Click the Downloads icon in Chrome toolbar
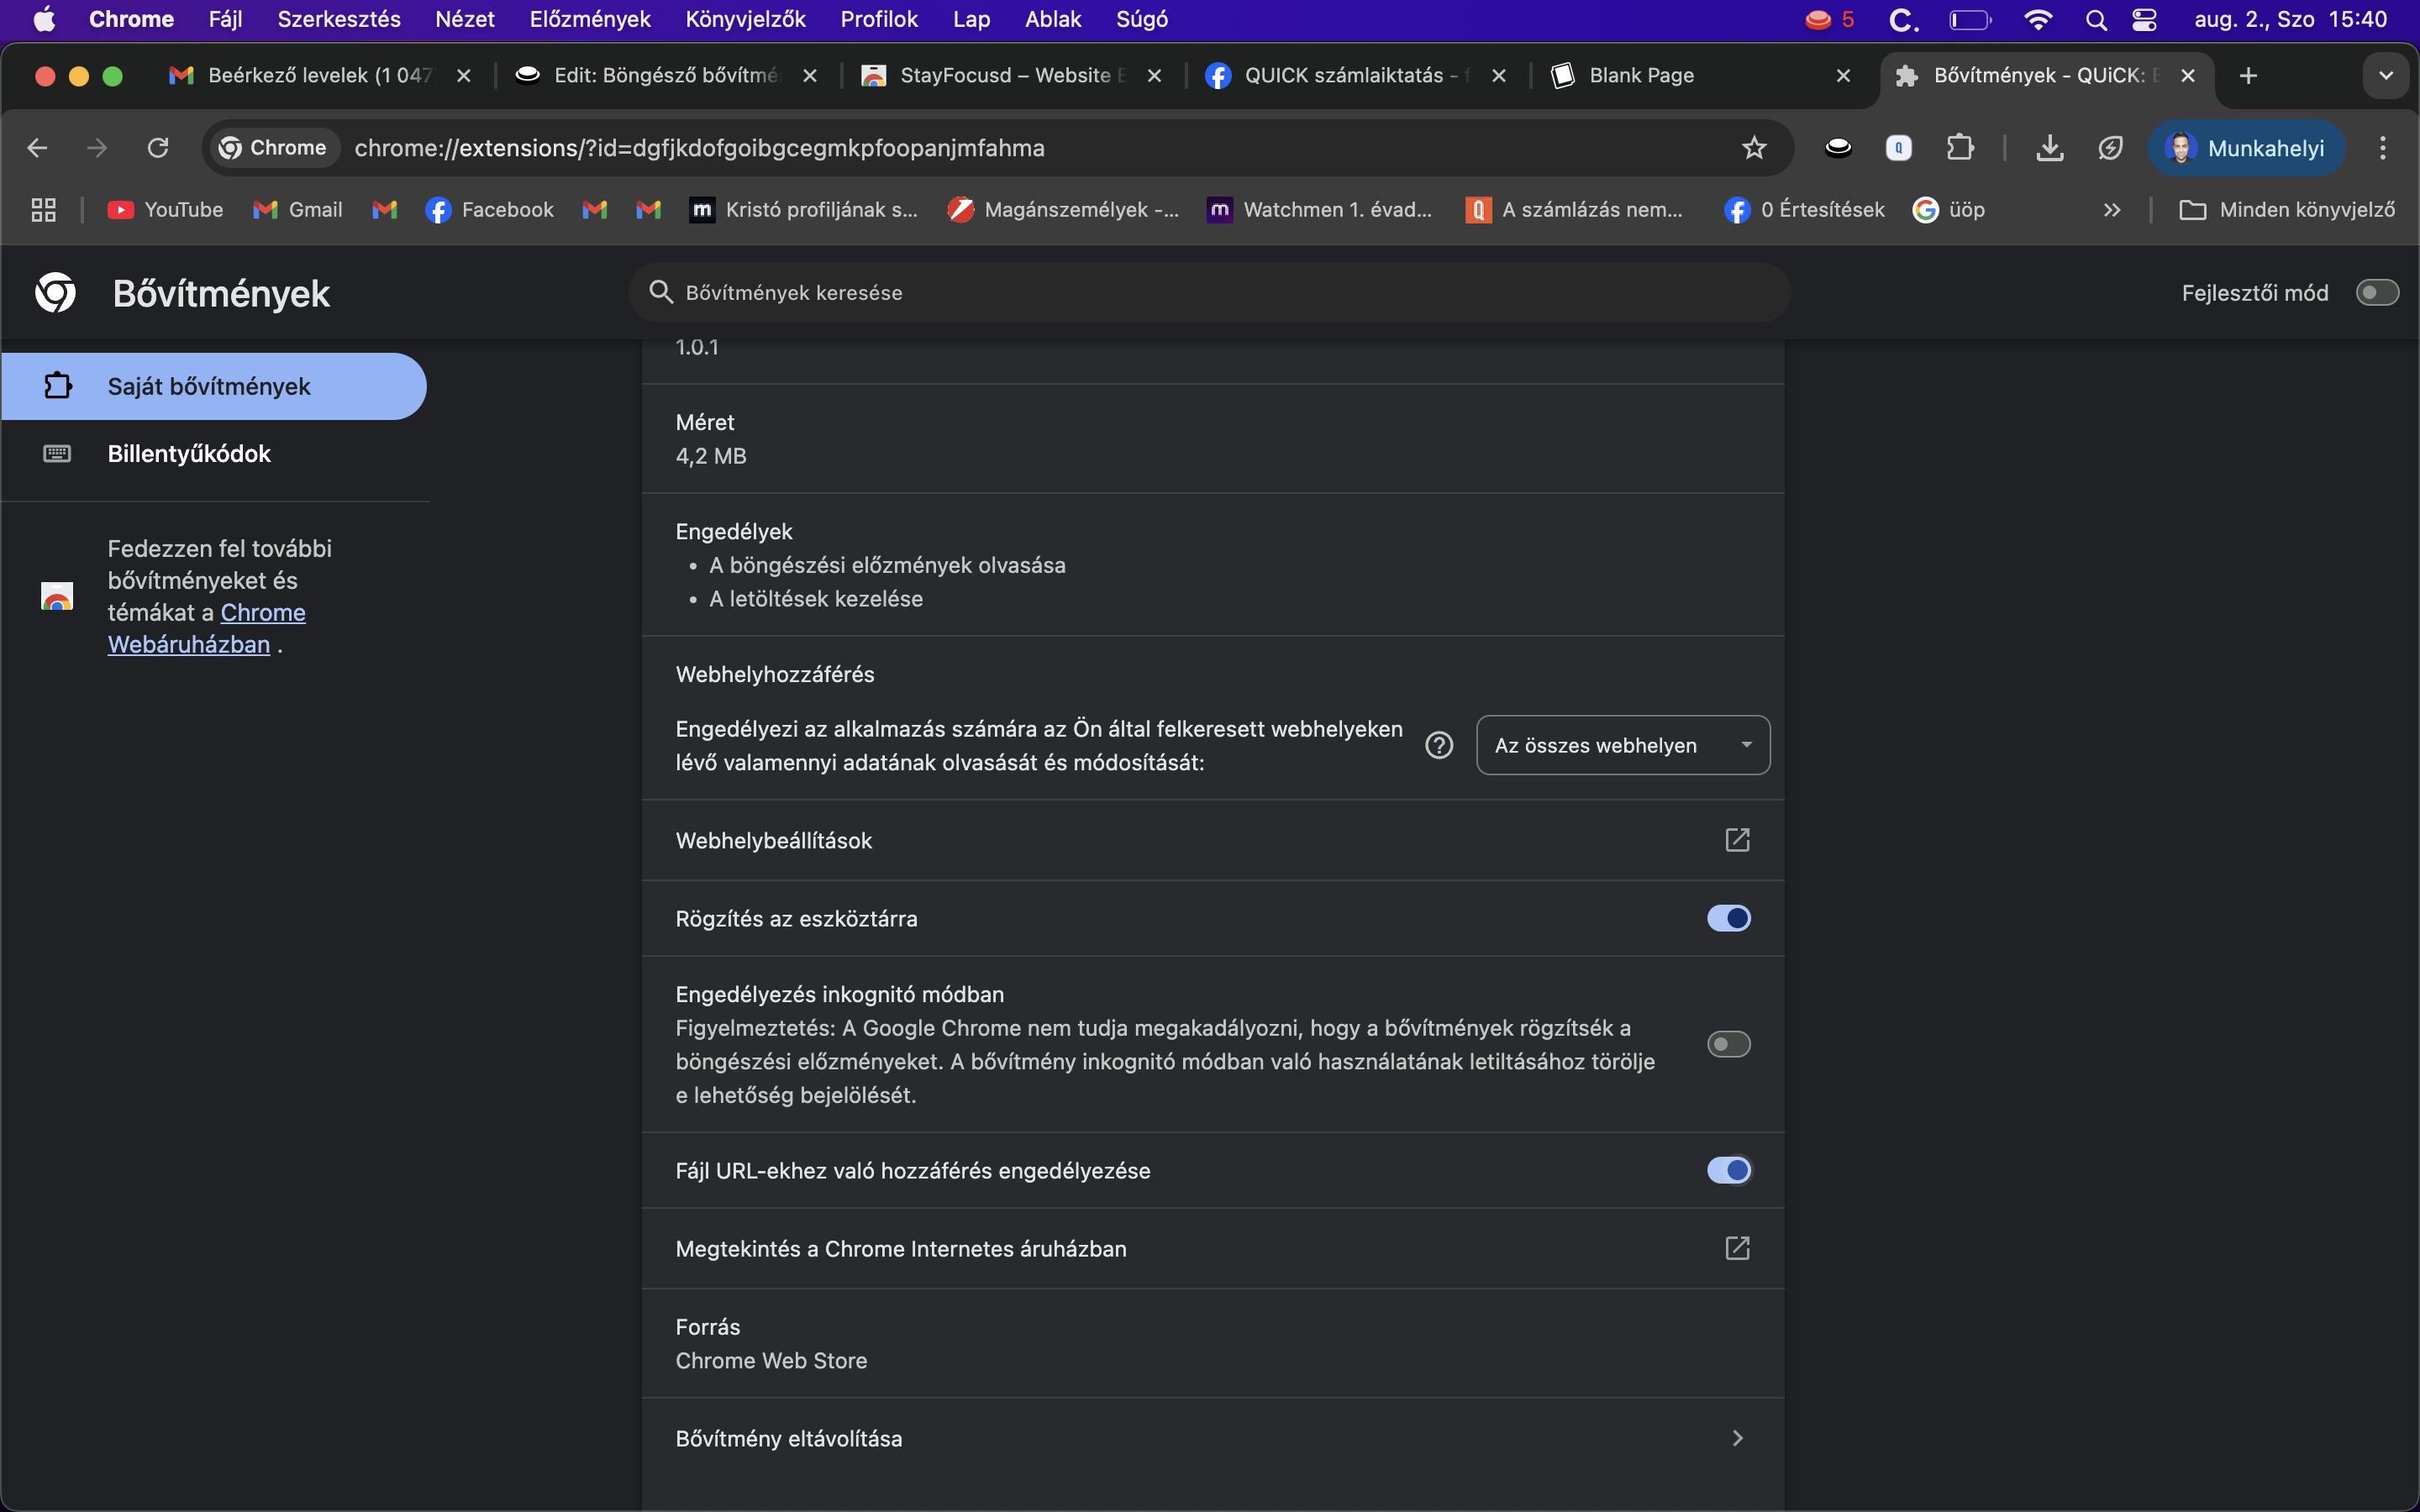Viewport: 2420px width, 1512px height. [2049, 148]
